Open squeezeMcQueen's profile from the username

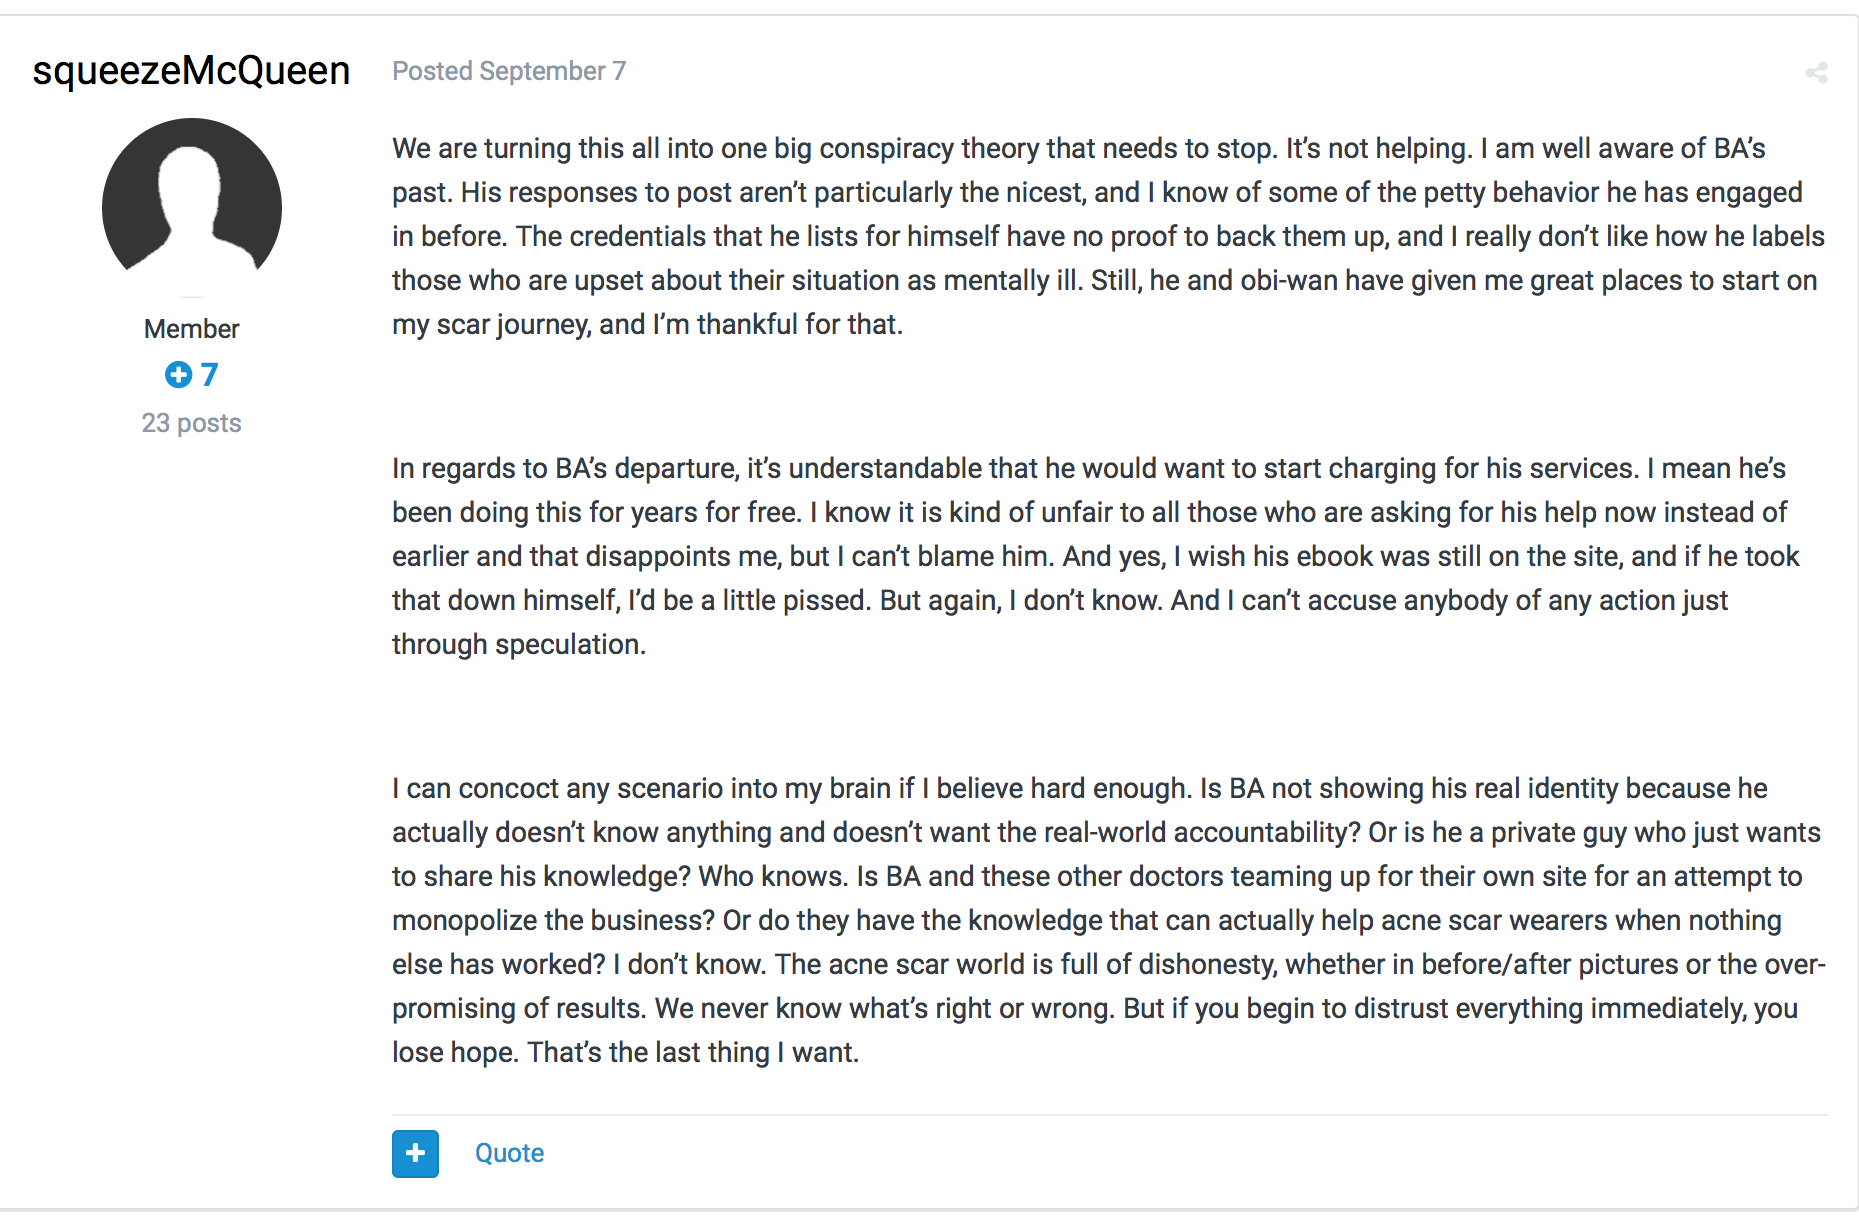point(191,70)
